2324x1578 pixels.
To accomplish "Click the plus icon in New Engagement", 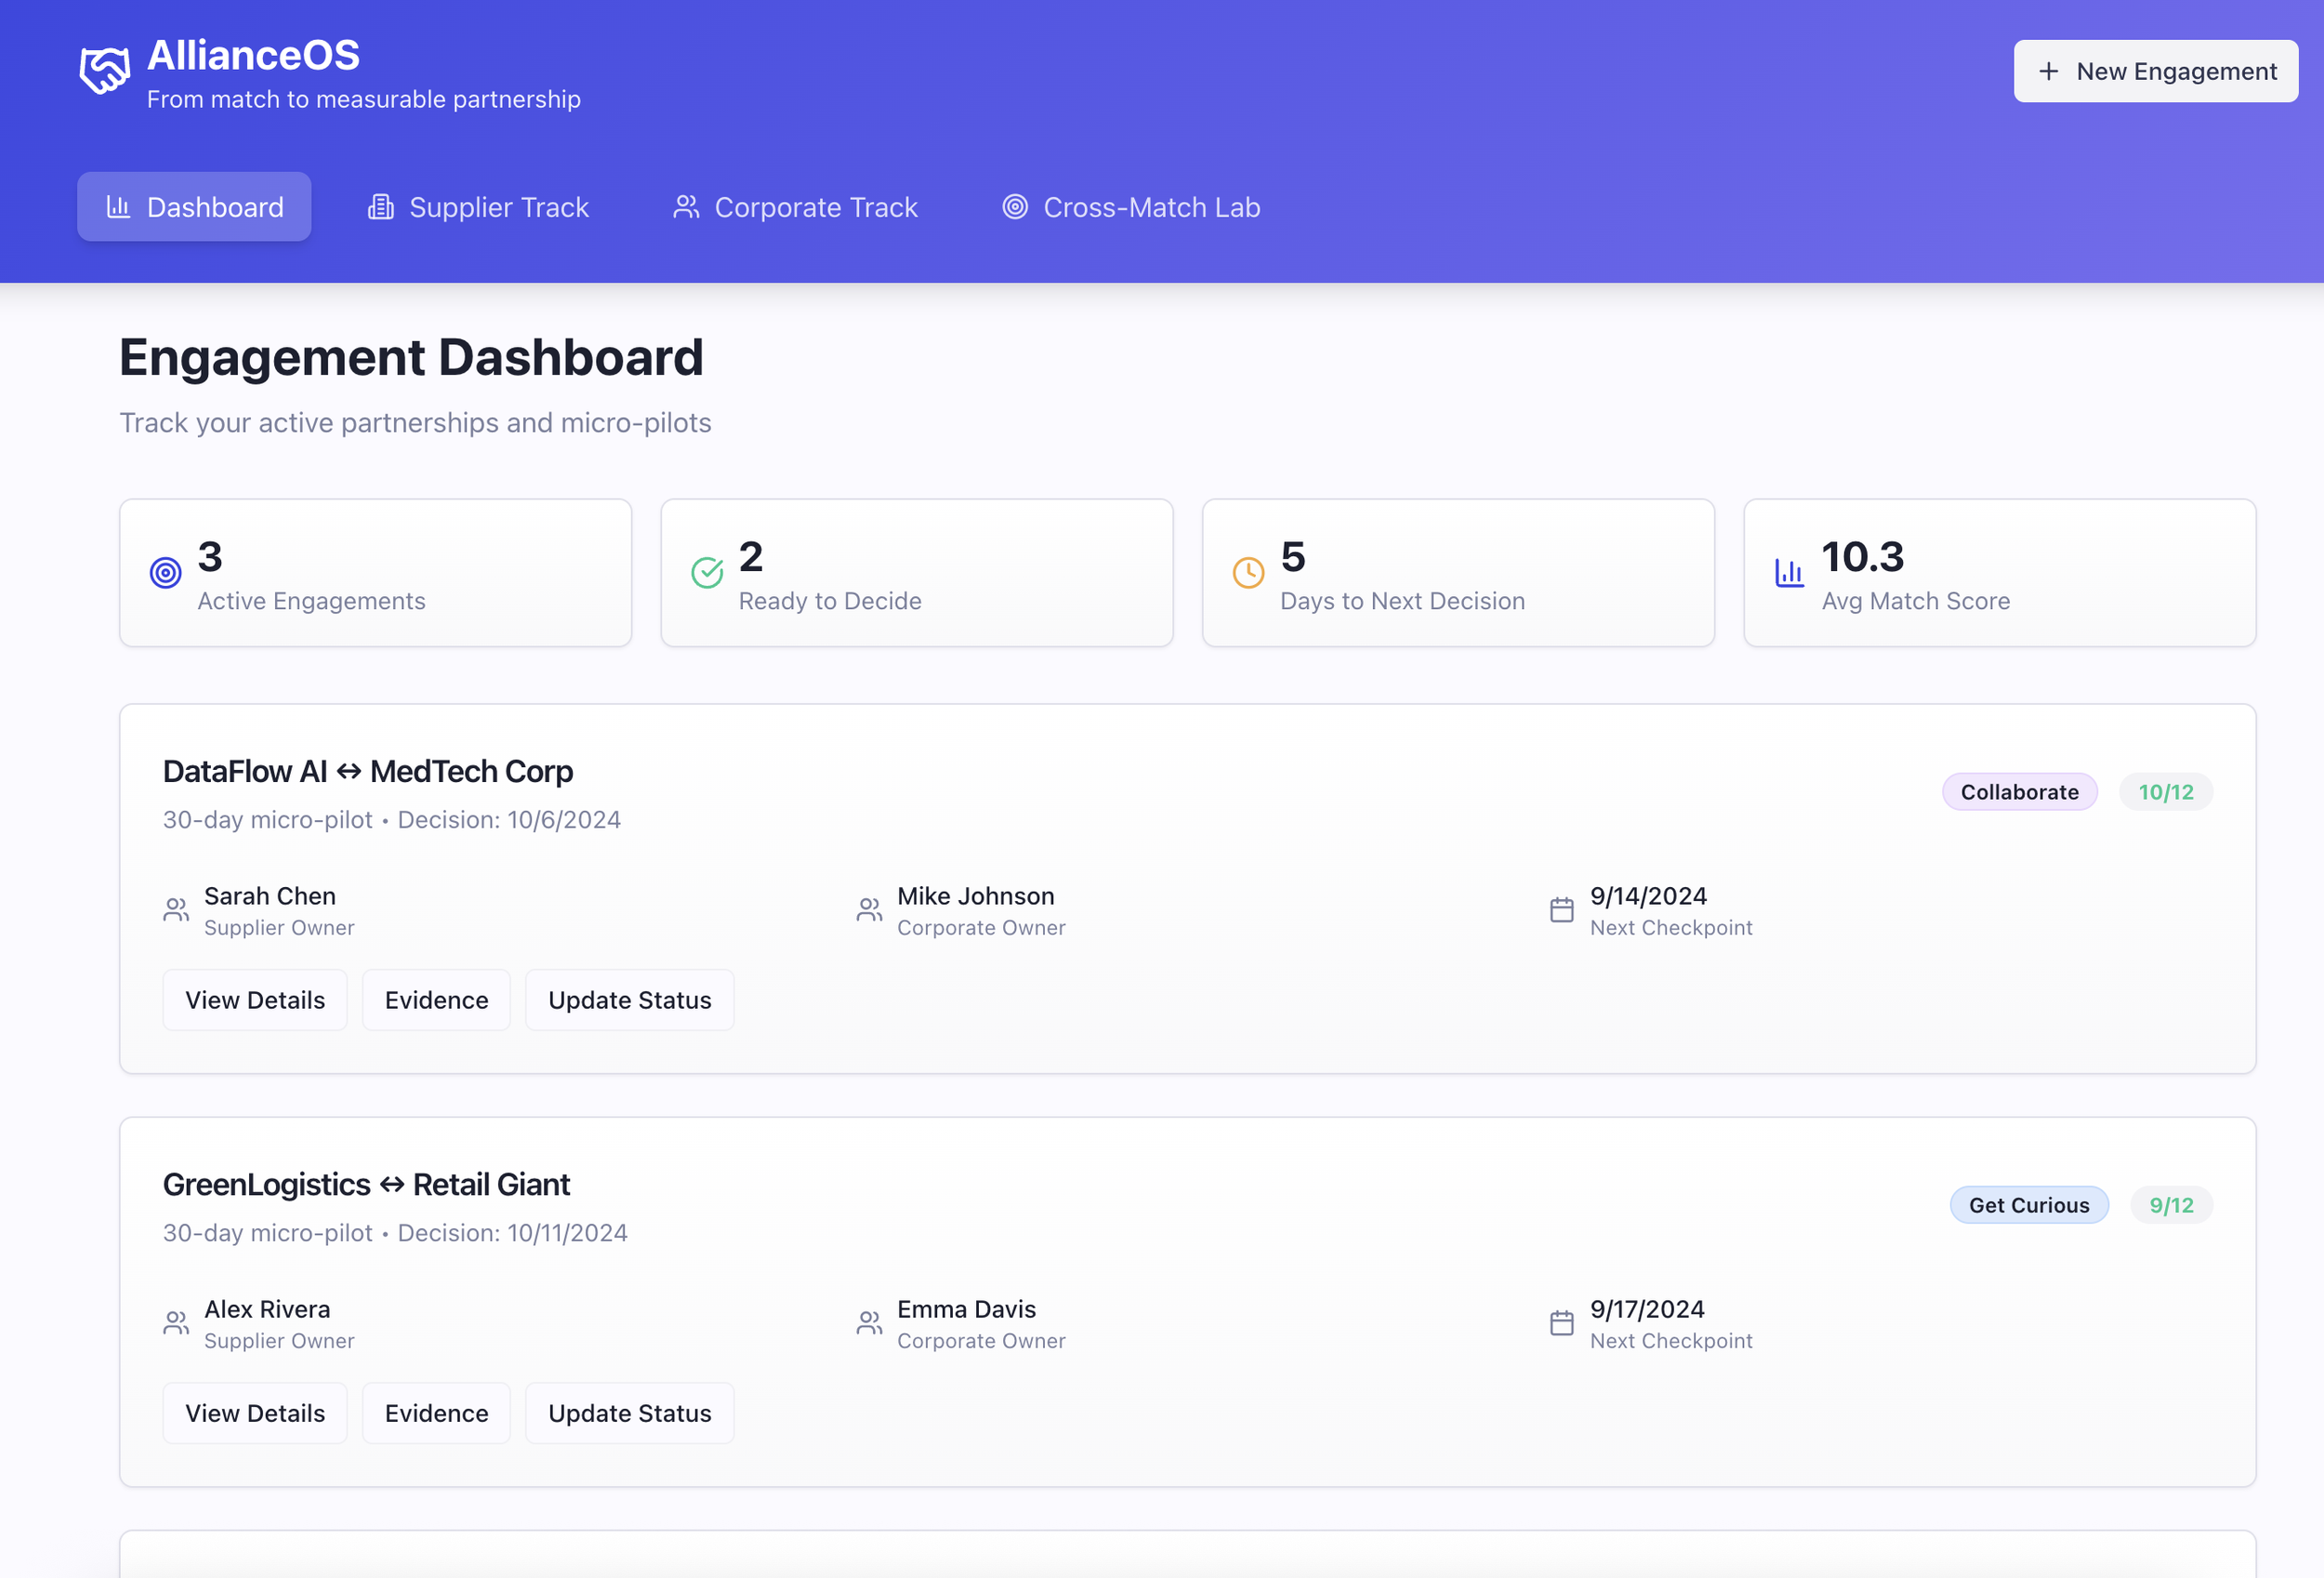I will (2048, 72).
